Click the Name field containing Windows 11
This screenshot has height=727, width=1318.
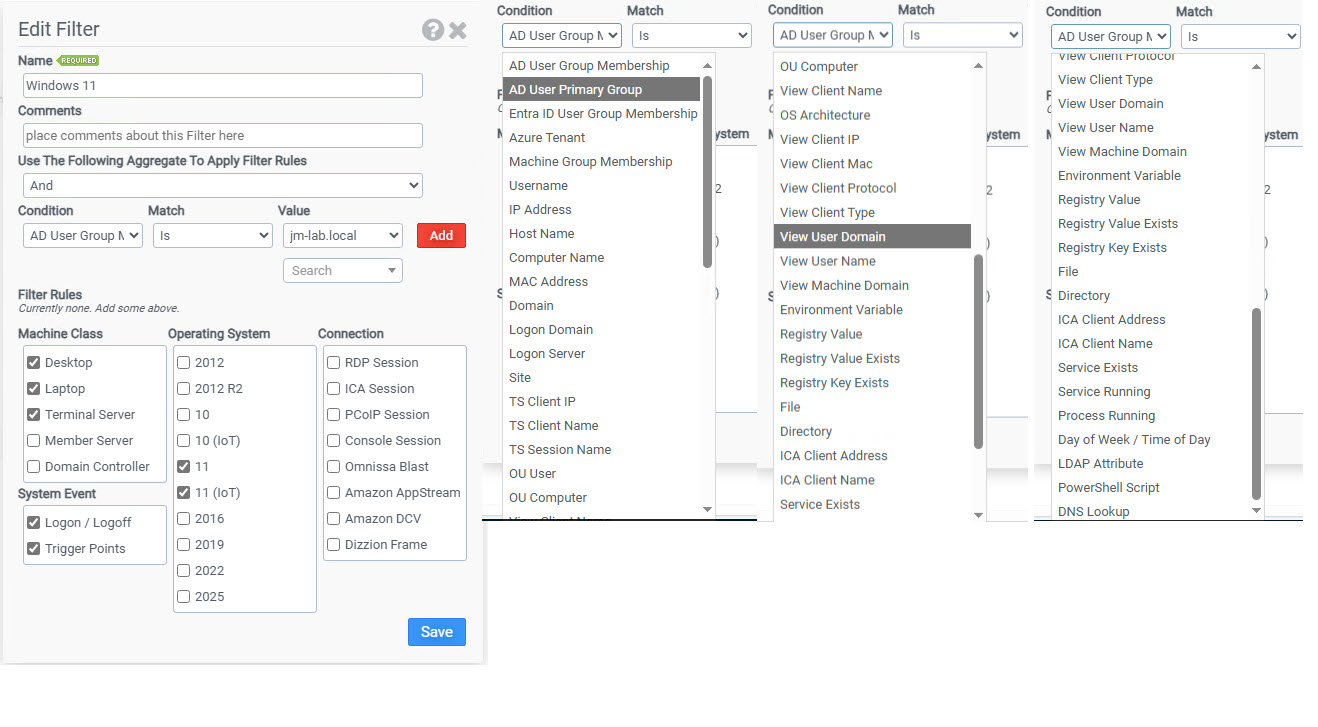pyautogui.click(x=222, y=86)
